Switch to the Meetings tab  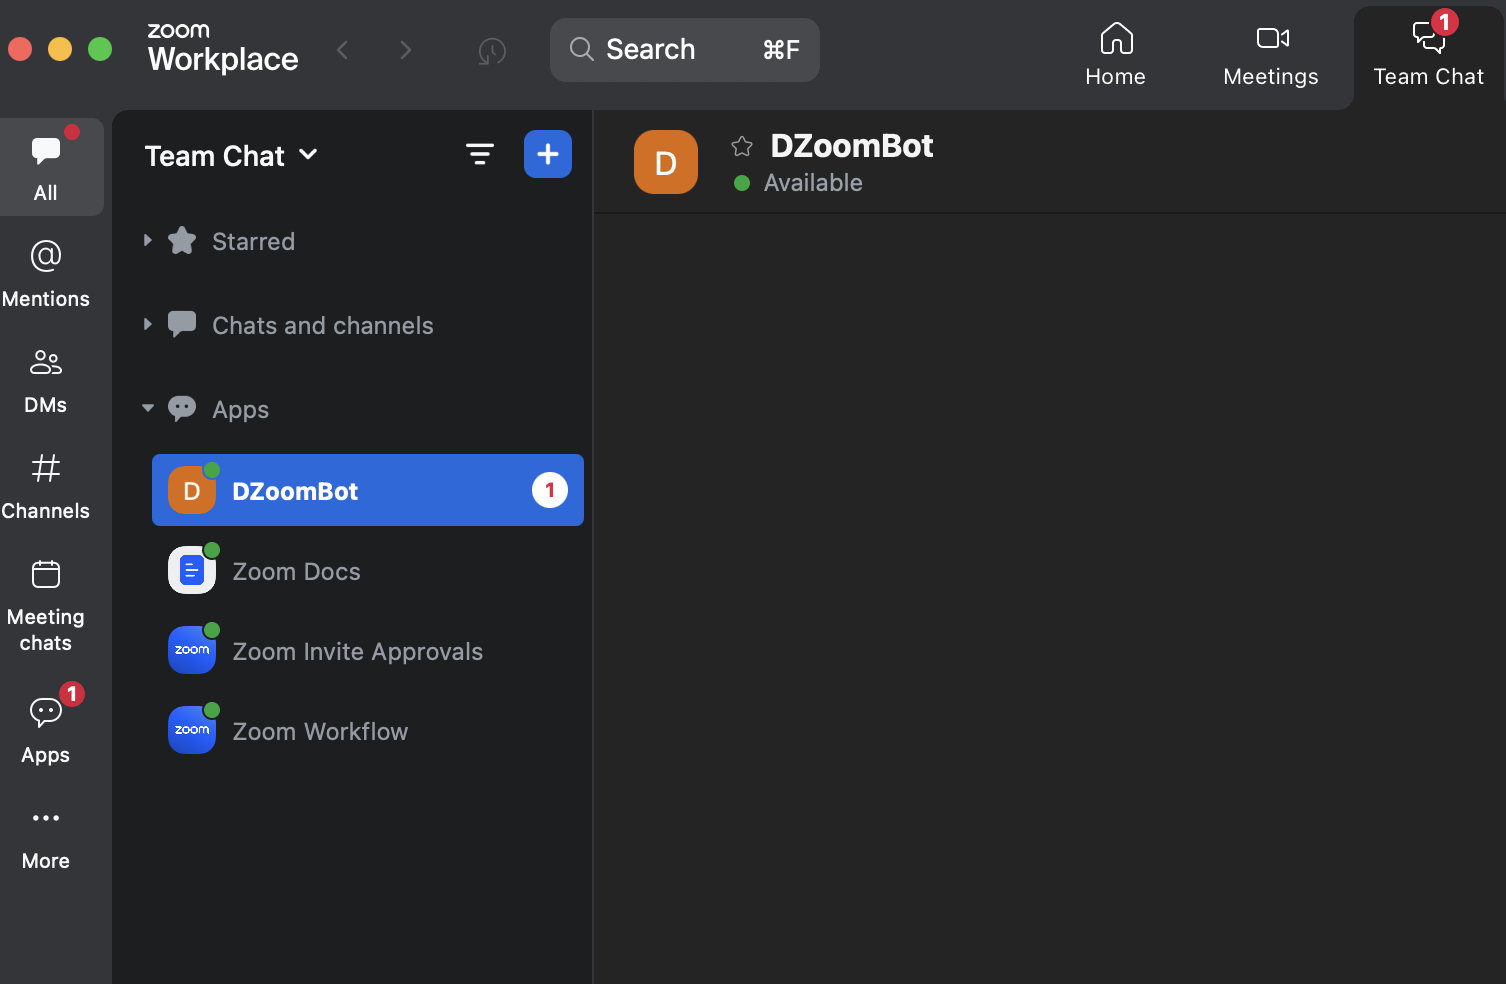click(x=1270, y=52)
